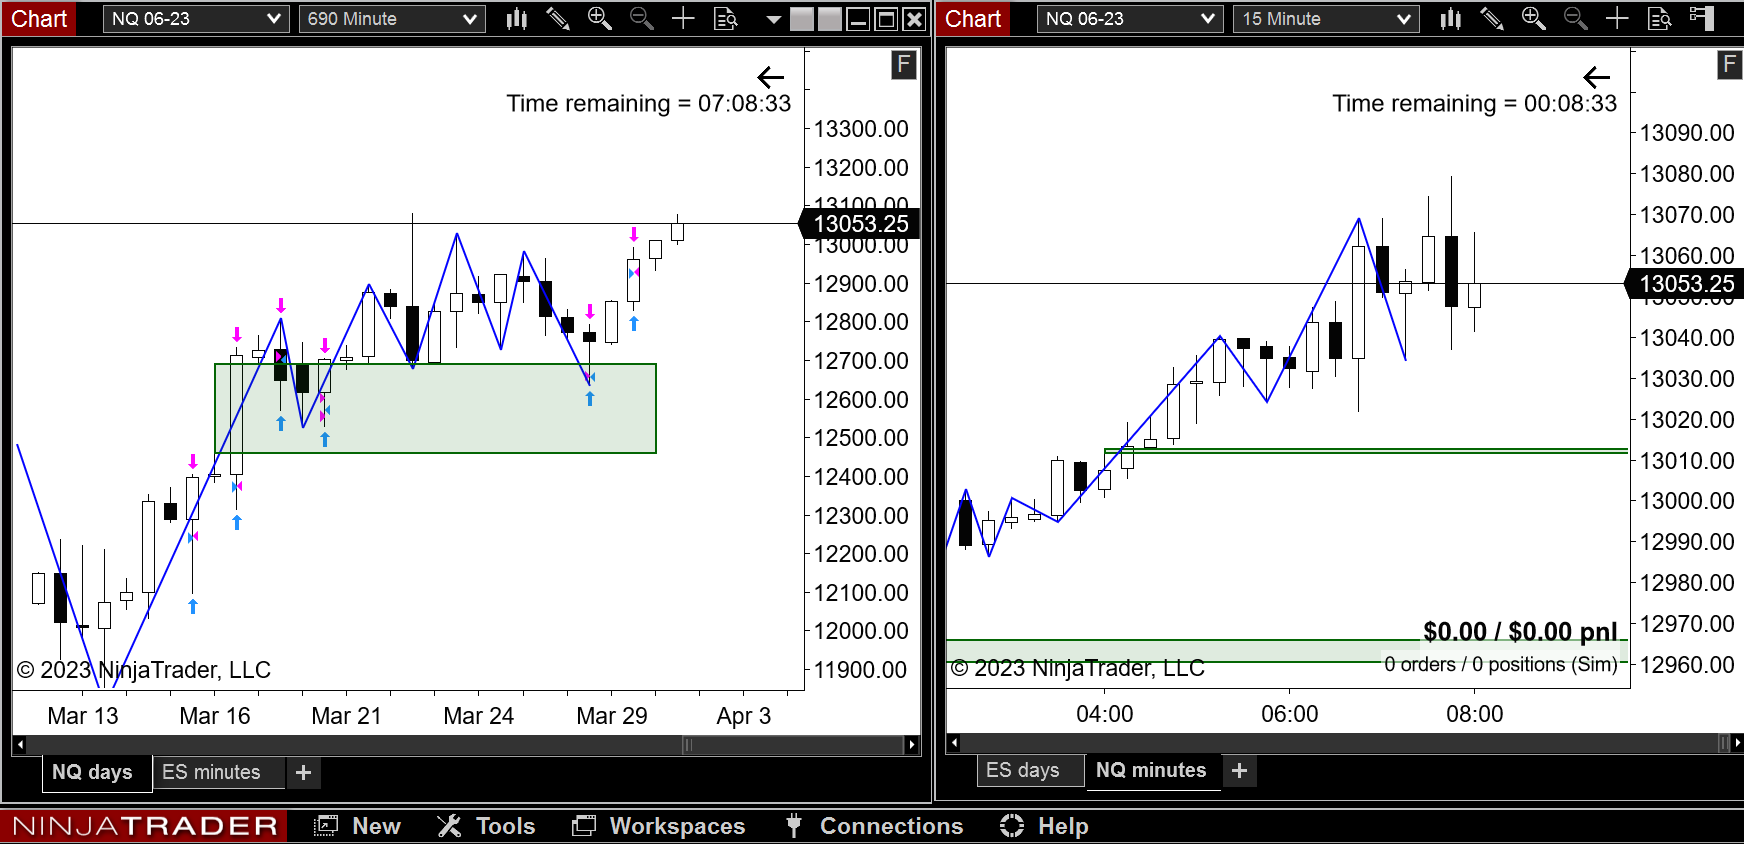
Task: Click the F button on right chart
Action: point(1730,66)
